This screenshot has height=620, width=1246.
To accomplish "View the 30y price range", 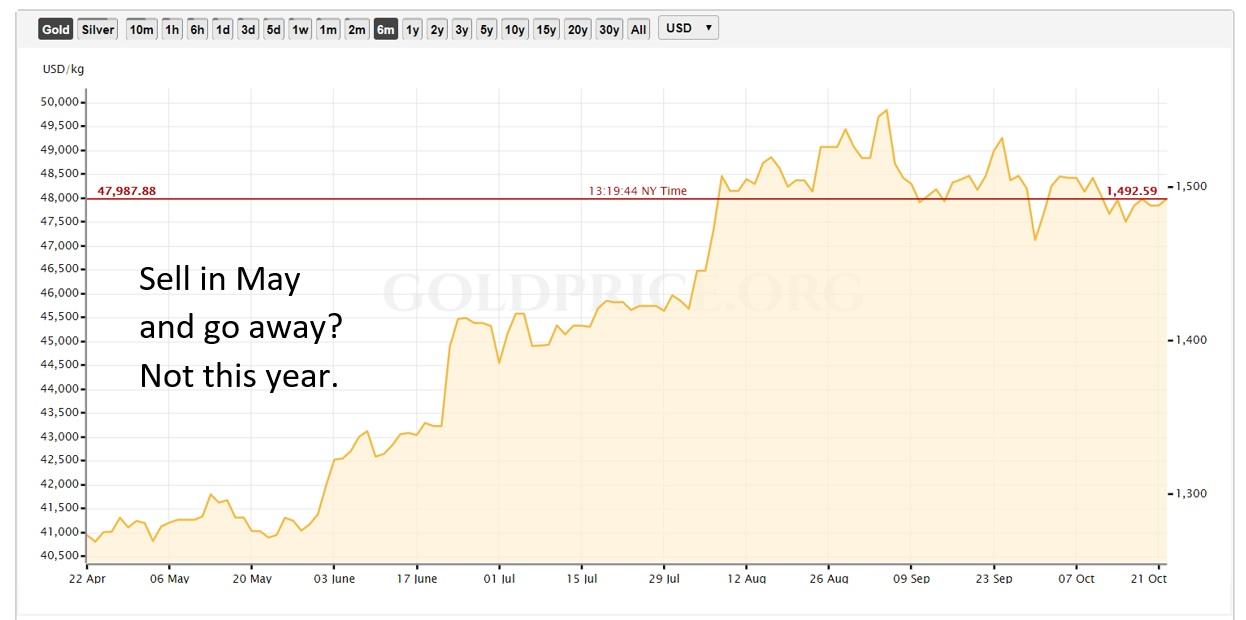I will [609, 29].
